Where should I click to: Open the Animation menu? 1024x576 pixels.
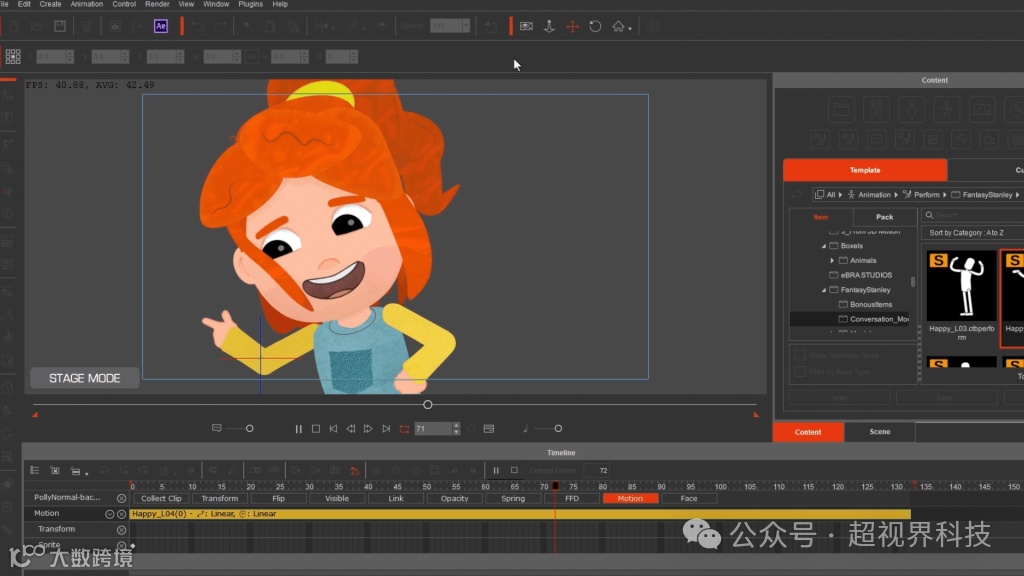click(86, 4)
